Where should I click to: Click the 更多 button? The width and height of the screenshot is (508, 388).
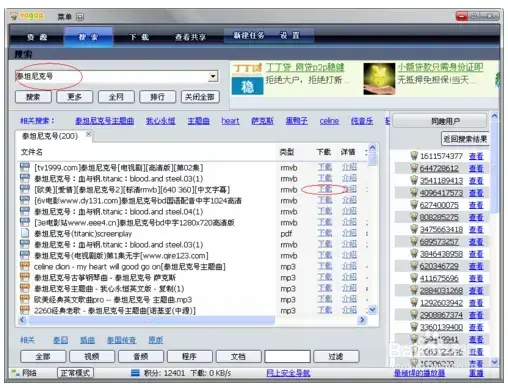coord(74,97)
